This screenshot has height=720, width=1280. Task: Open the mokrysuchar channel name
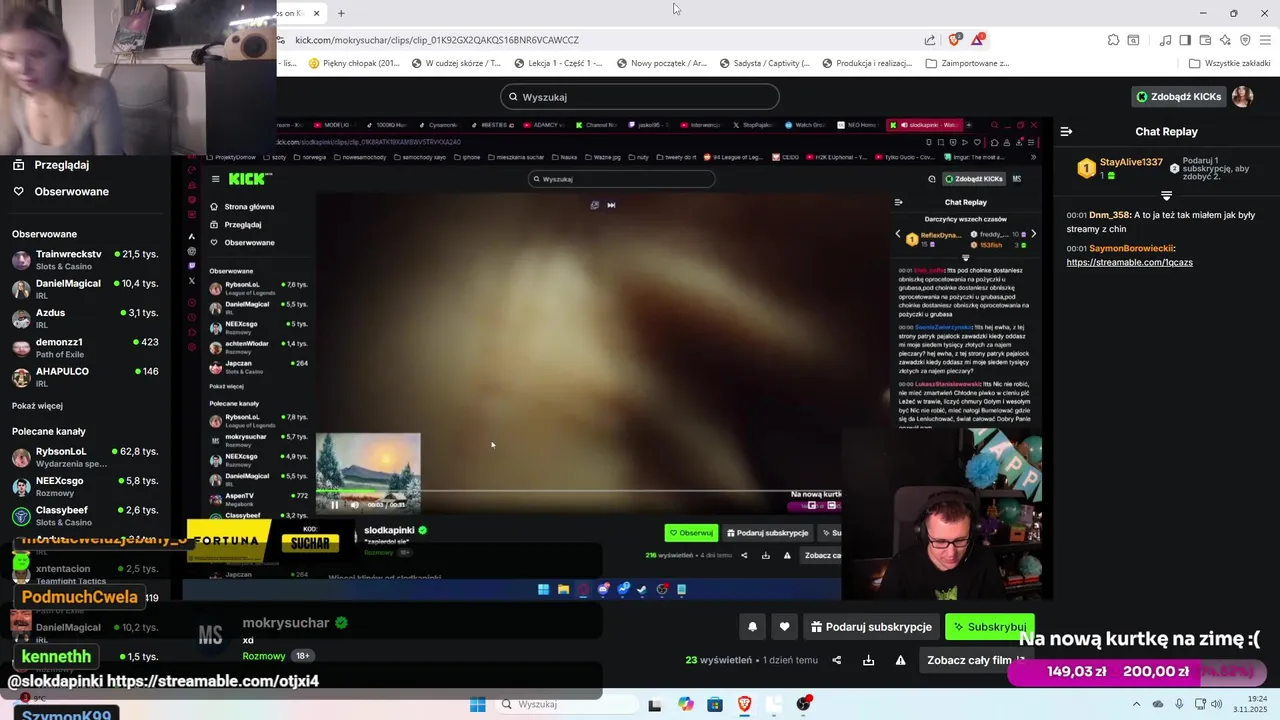point(285,623)
